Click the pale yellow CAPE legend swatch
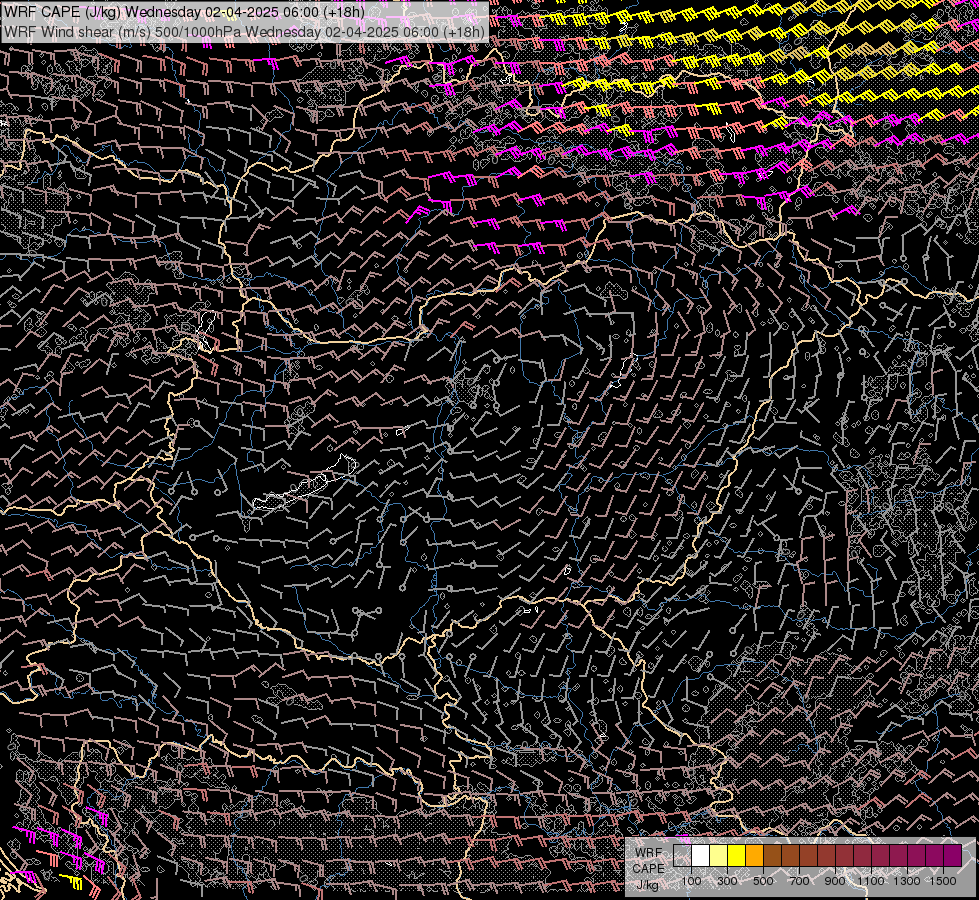Viewport: 979px width, 900px height. [x=719, y=855]
